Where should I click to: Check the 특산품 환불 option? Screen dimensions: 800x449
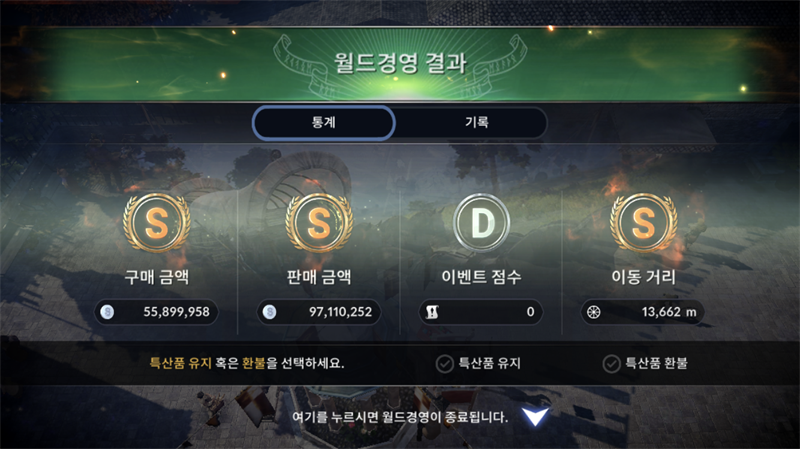(611, 364)
